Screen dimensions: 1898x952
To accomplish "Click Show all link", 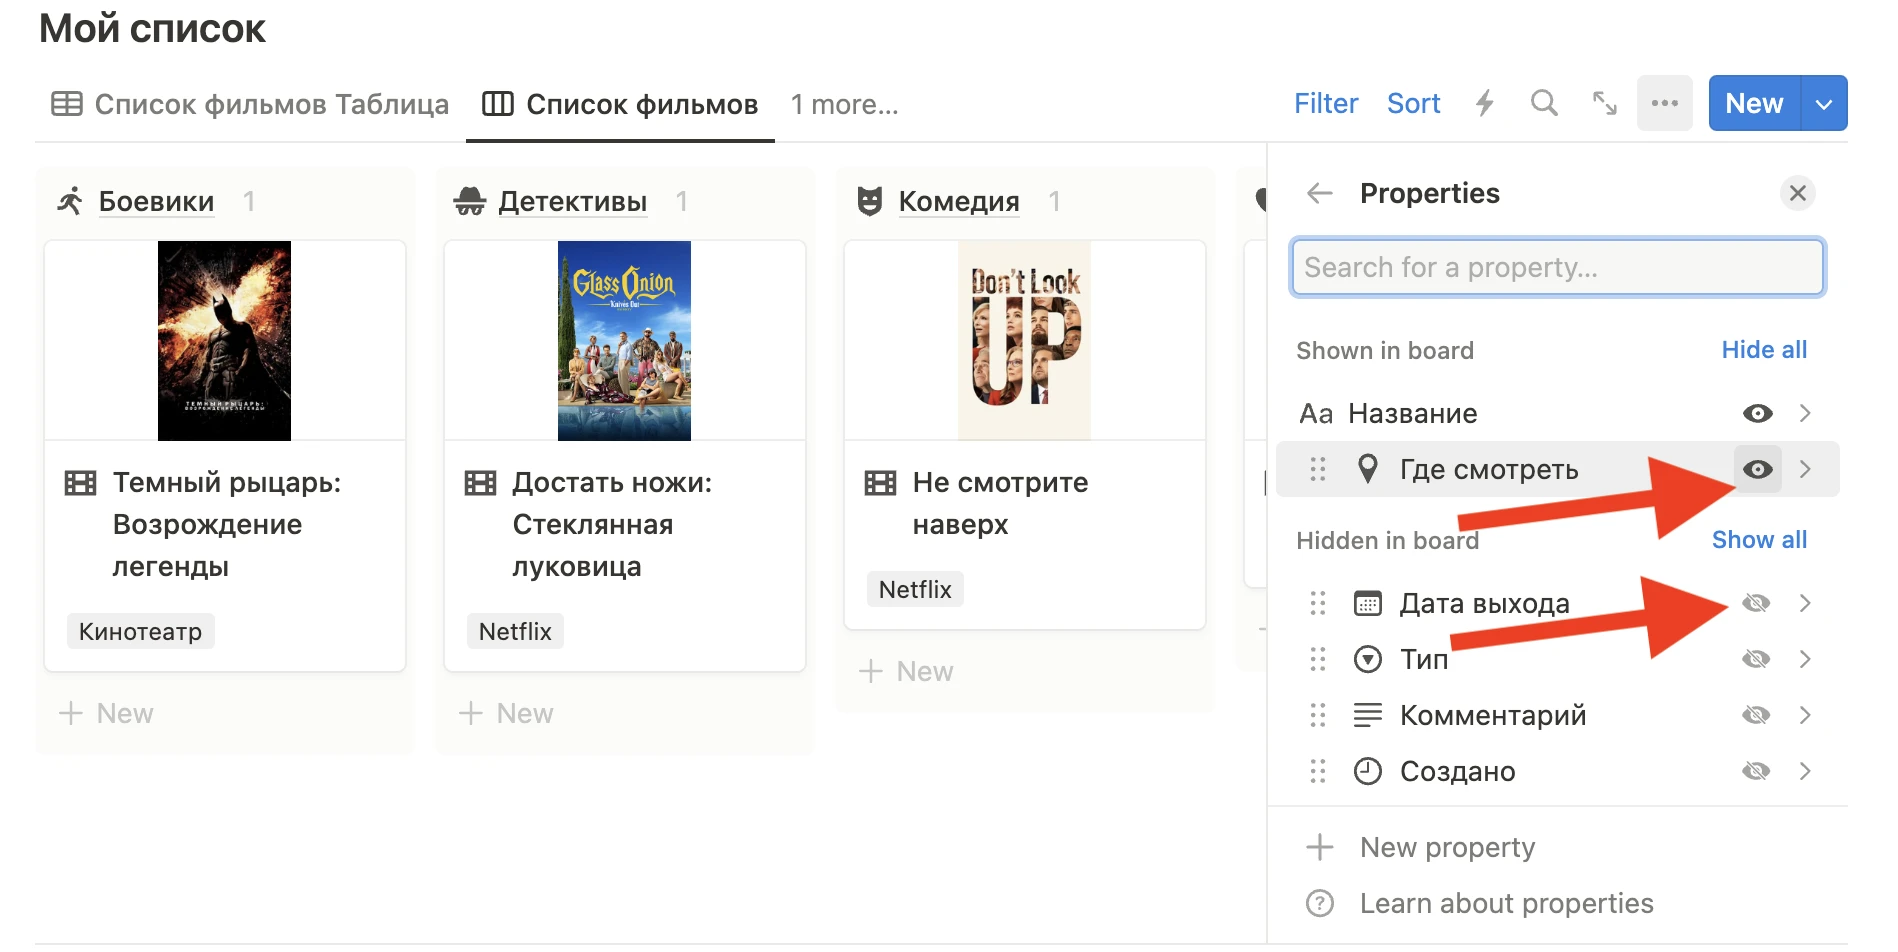I will point(1759,540).
